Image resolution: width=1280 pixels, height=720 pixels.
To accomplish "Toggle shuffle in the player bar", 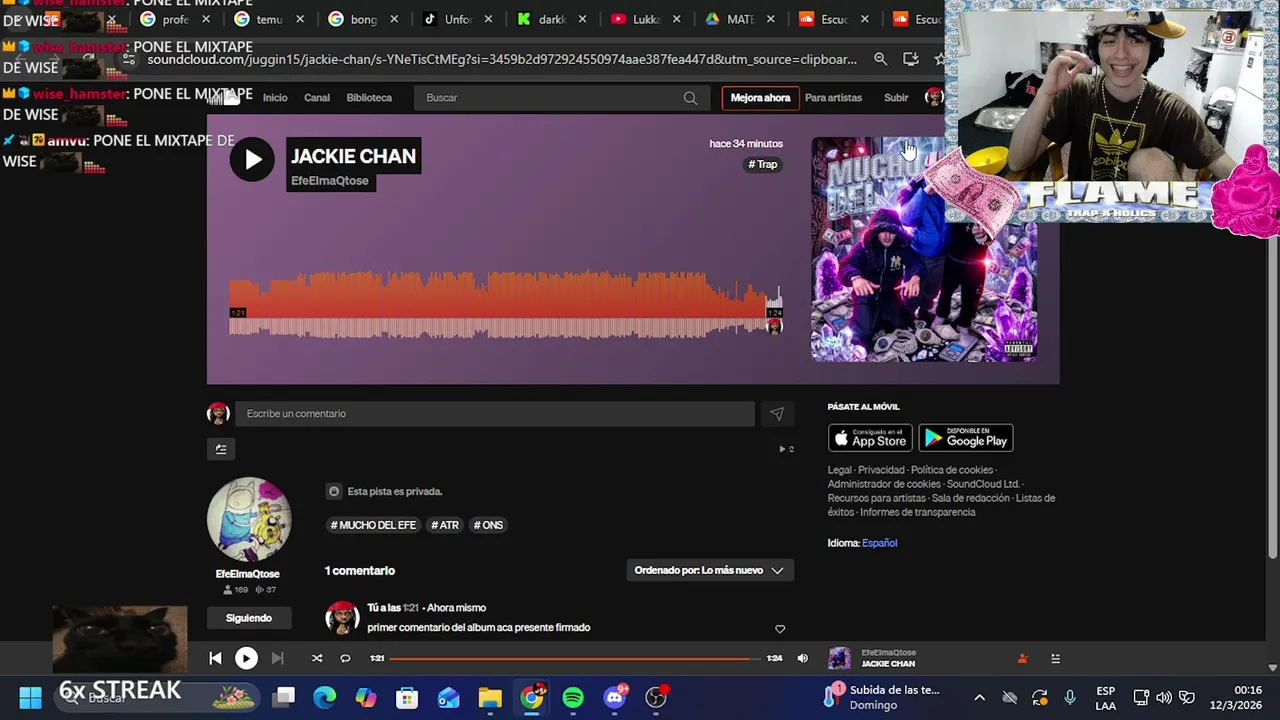I will [317, 658].
